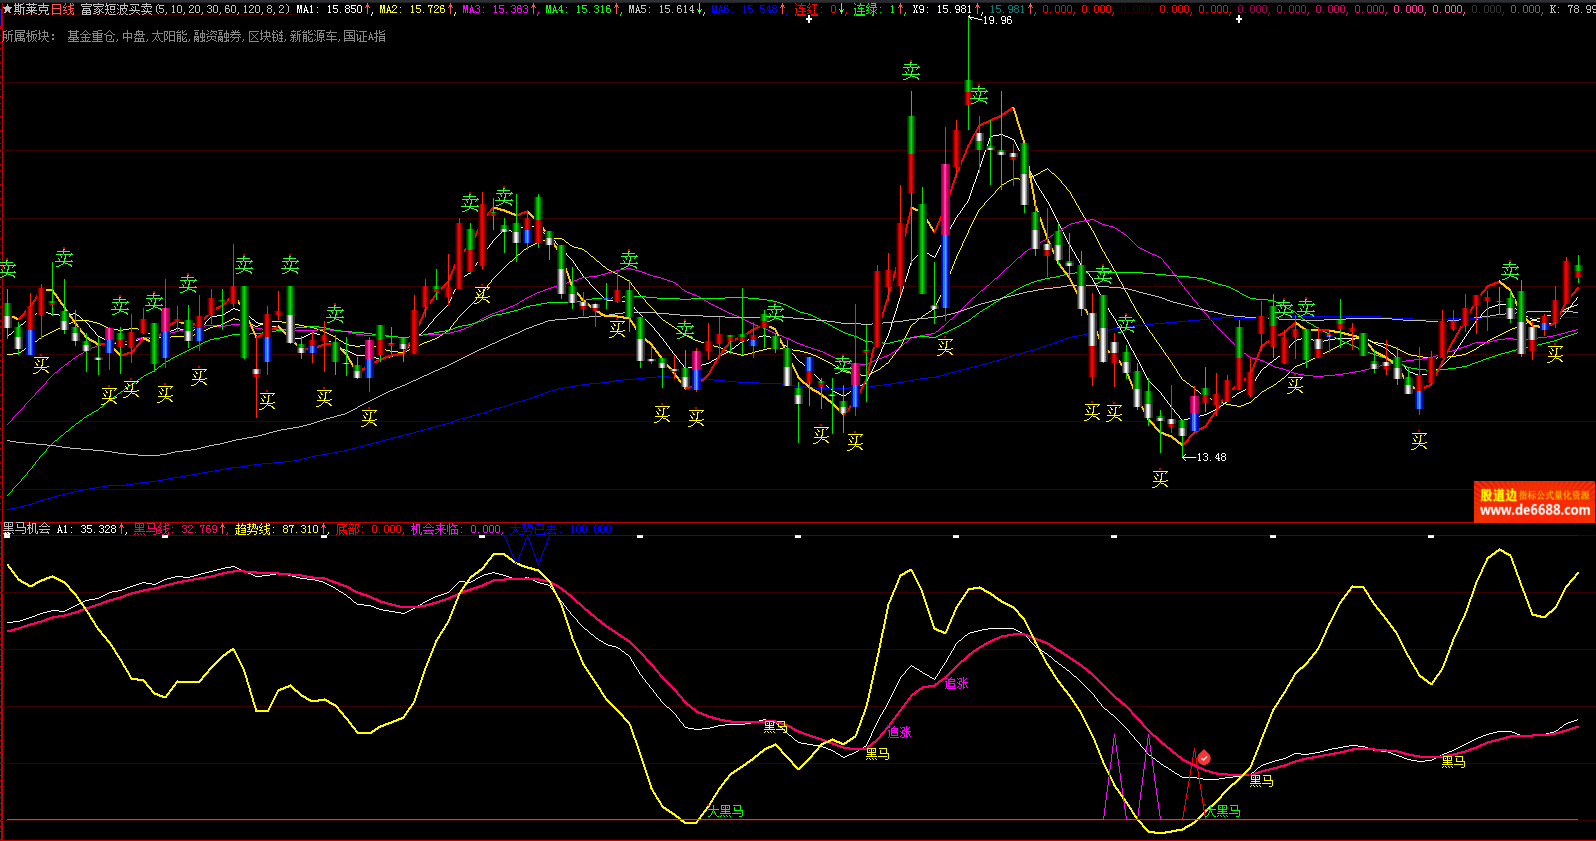Click the left white plus marker at top
The width and height of the screenshot is (1596, 841).
pyautogui.click(x=809, y=19)
